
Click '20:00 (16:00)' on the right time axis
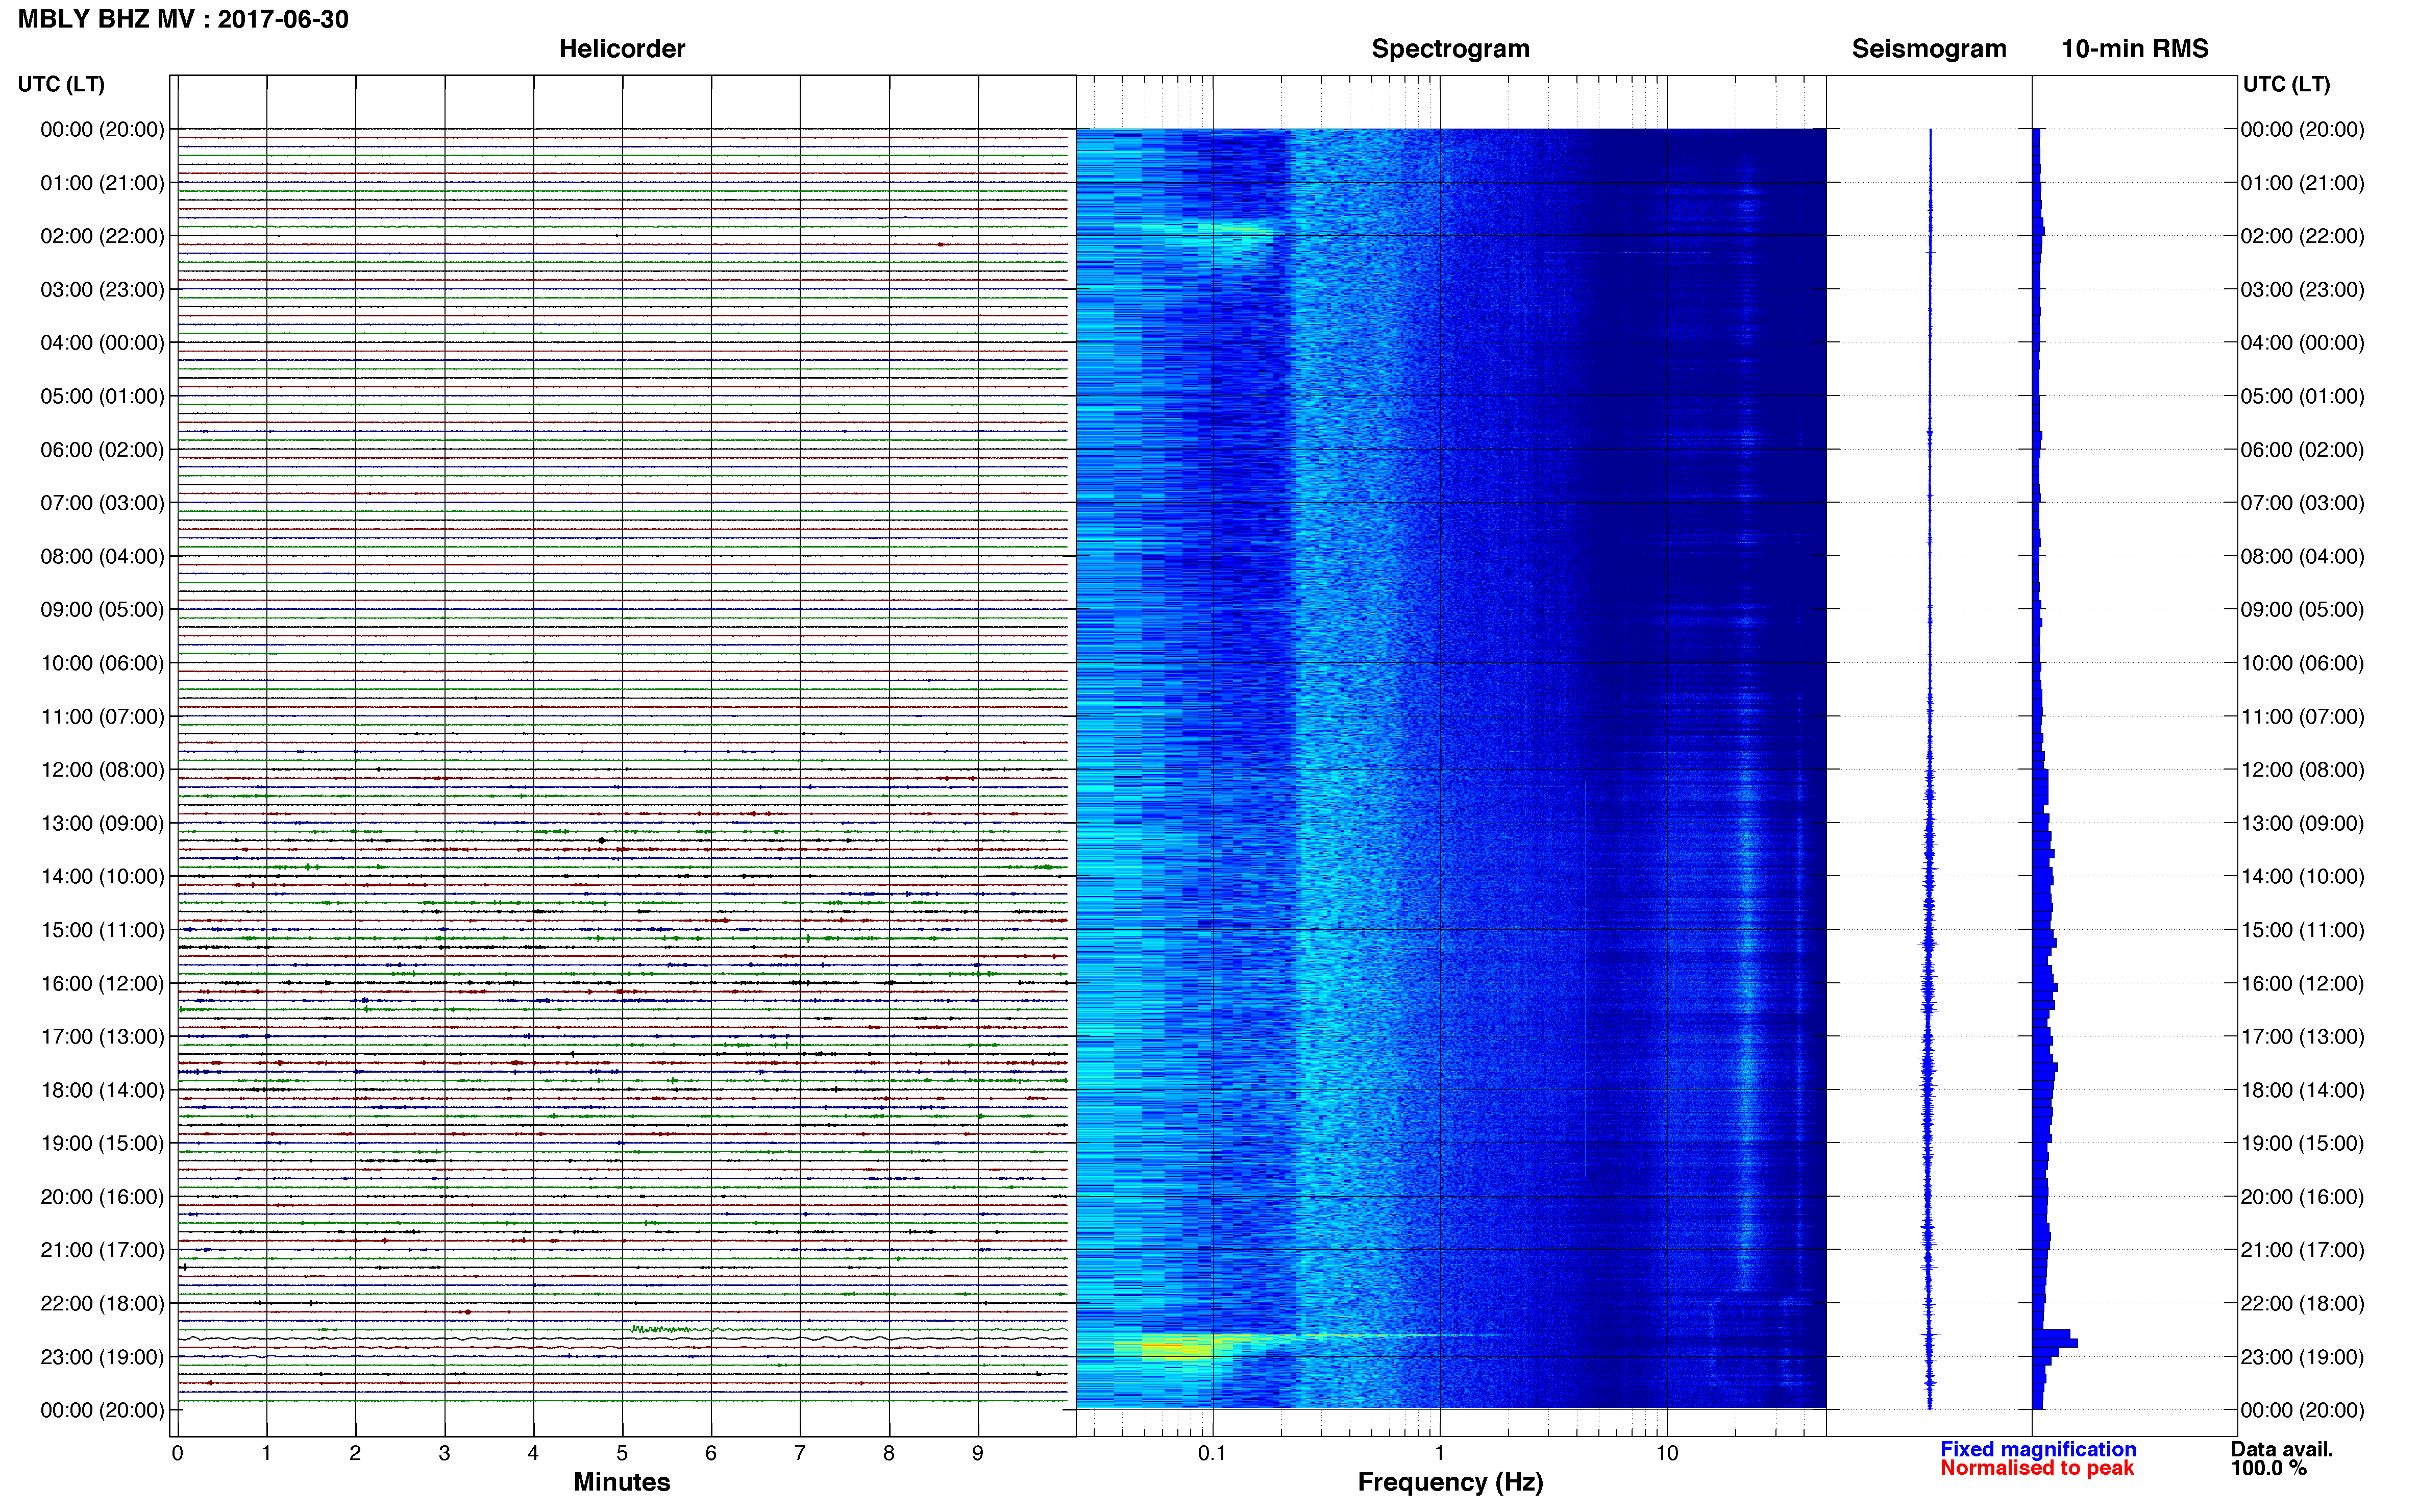pyautogui.click(x=2302, y=1197)
